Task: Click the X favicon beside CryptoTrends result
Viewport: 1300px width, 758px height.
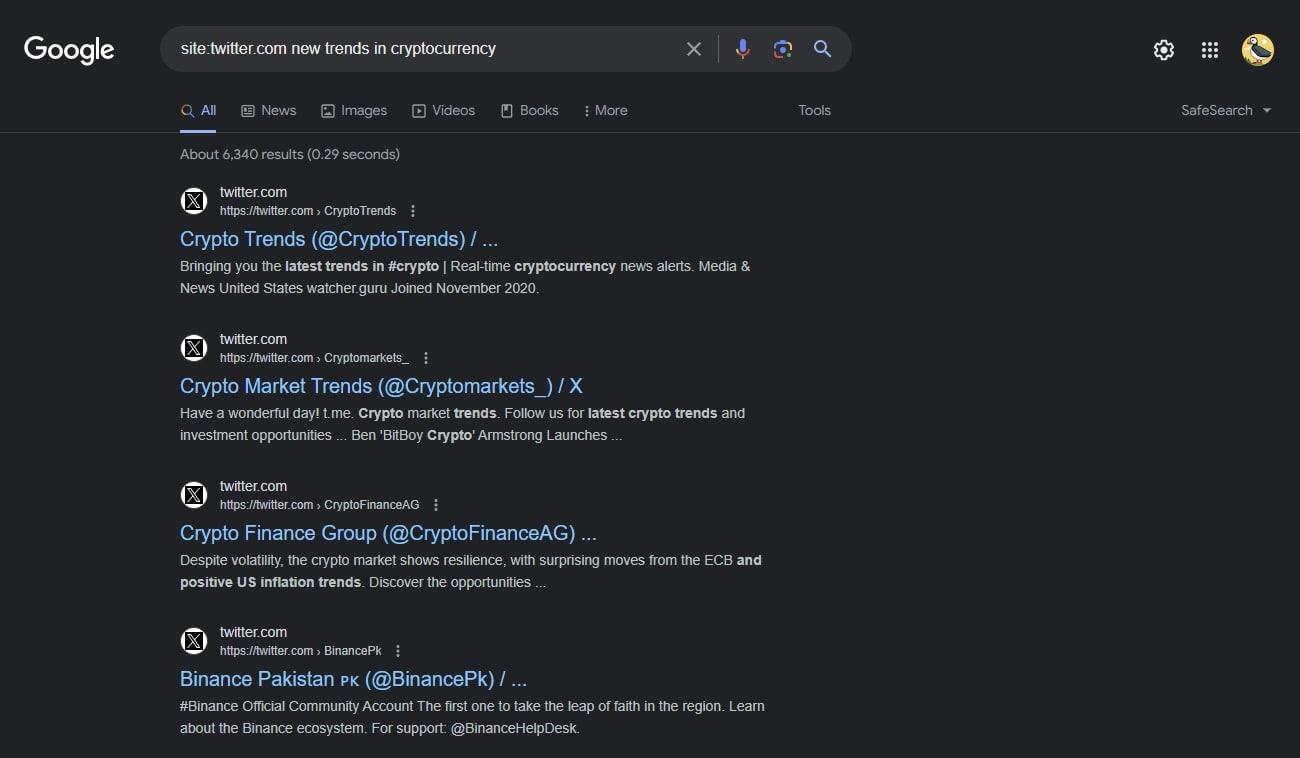Action: 194,200
